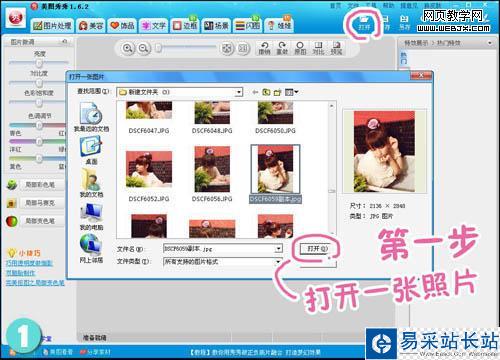Open the 特效展示 effects panel dropdown arrow
The height and width of the screenshot is (360, 500).
(x=489, y=43)
